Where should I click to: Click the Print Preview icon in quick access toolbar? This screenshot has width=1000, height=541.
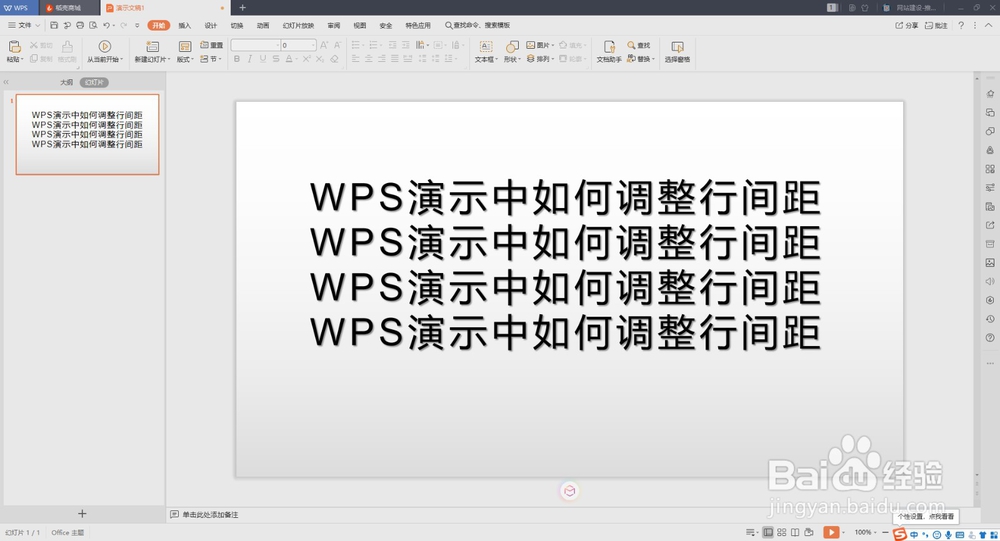click(x=93, y=26)
